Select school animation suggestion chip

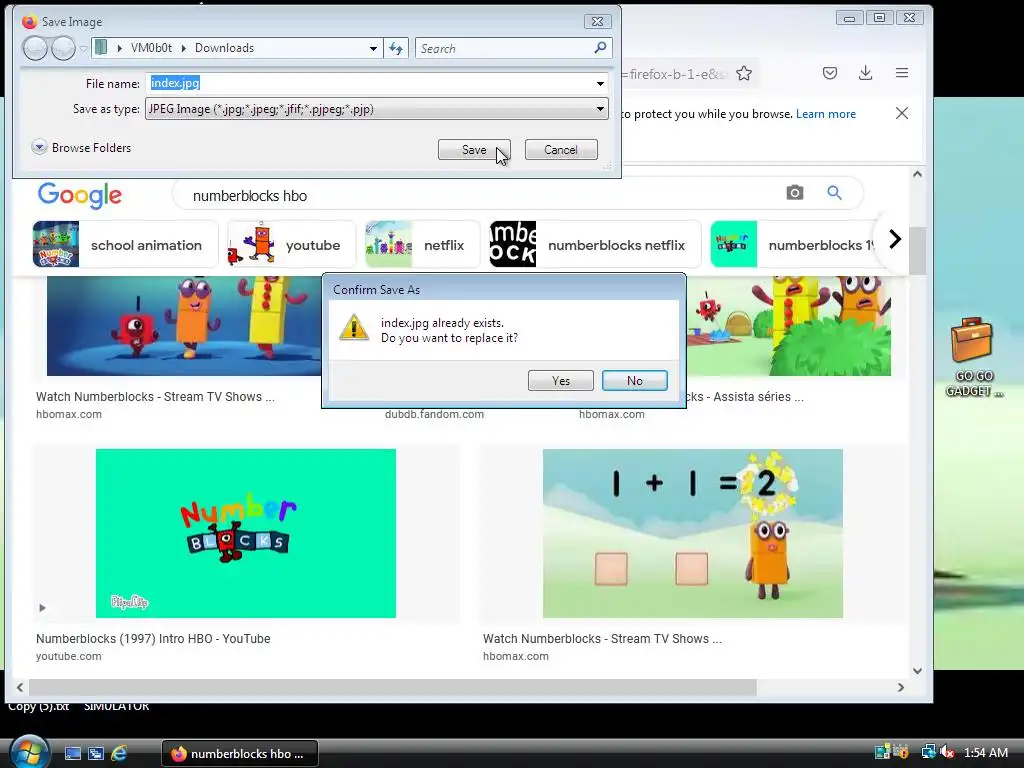click(x=125, y=245)
